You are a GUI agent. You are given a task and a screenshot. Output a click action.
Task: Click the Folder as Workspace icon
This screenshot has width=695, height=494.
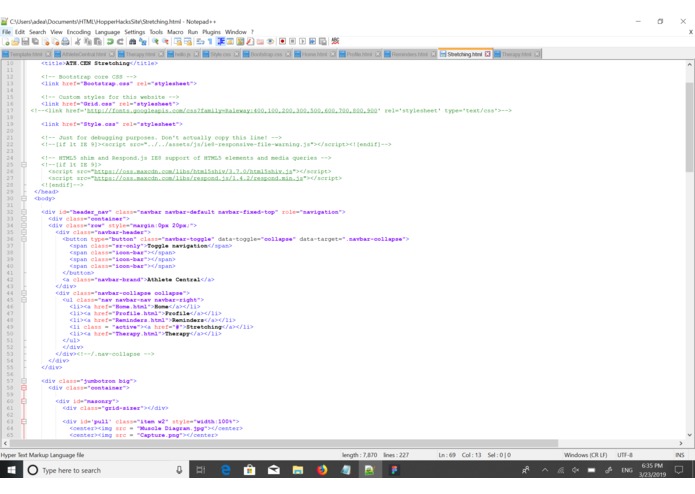coord(260,42)
